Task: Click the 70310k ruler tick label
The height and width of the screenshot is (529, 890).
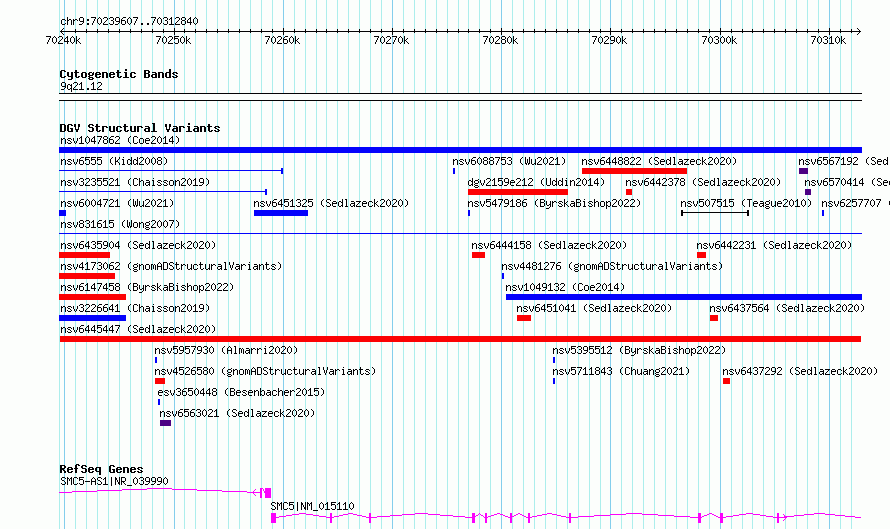Action: [x=828, y=40]
